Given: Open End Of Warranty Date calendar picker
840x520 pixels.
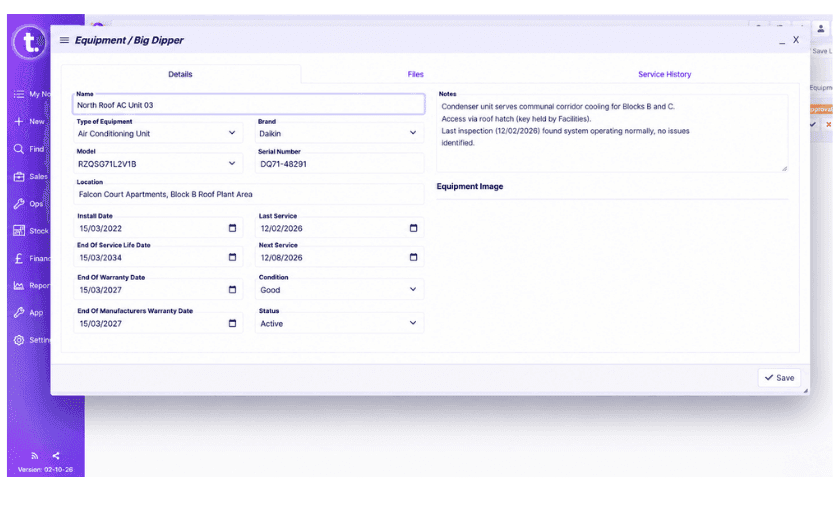Looking at the screenshot, I should [232, 290].
